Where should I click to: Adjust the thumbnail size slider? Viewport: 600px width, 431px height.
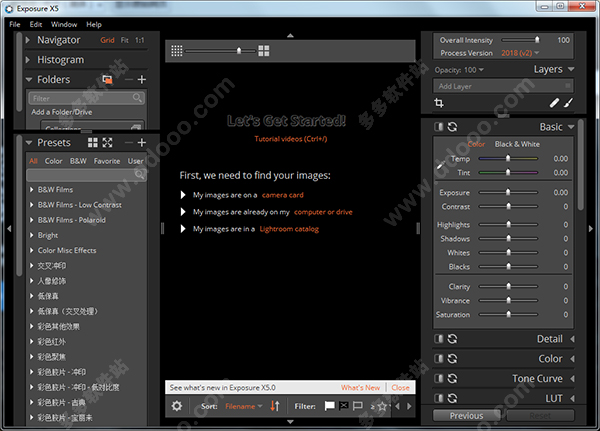click(x=220, y=51)
